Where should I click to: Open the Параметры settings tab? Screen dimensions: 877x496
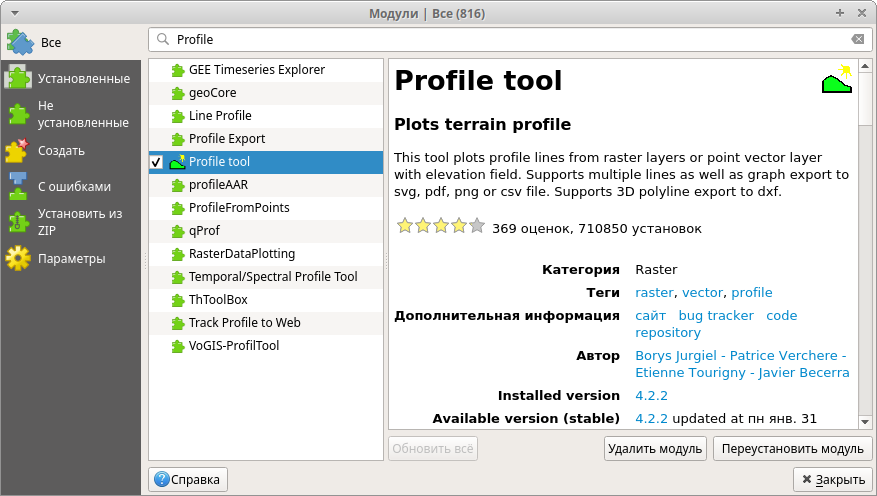pos(70,258)
